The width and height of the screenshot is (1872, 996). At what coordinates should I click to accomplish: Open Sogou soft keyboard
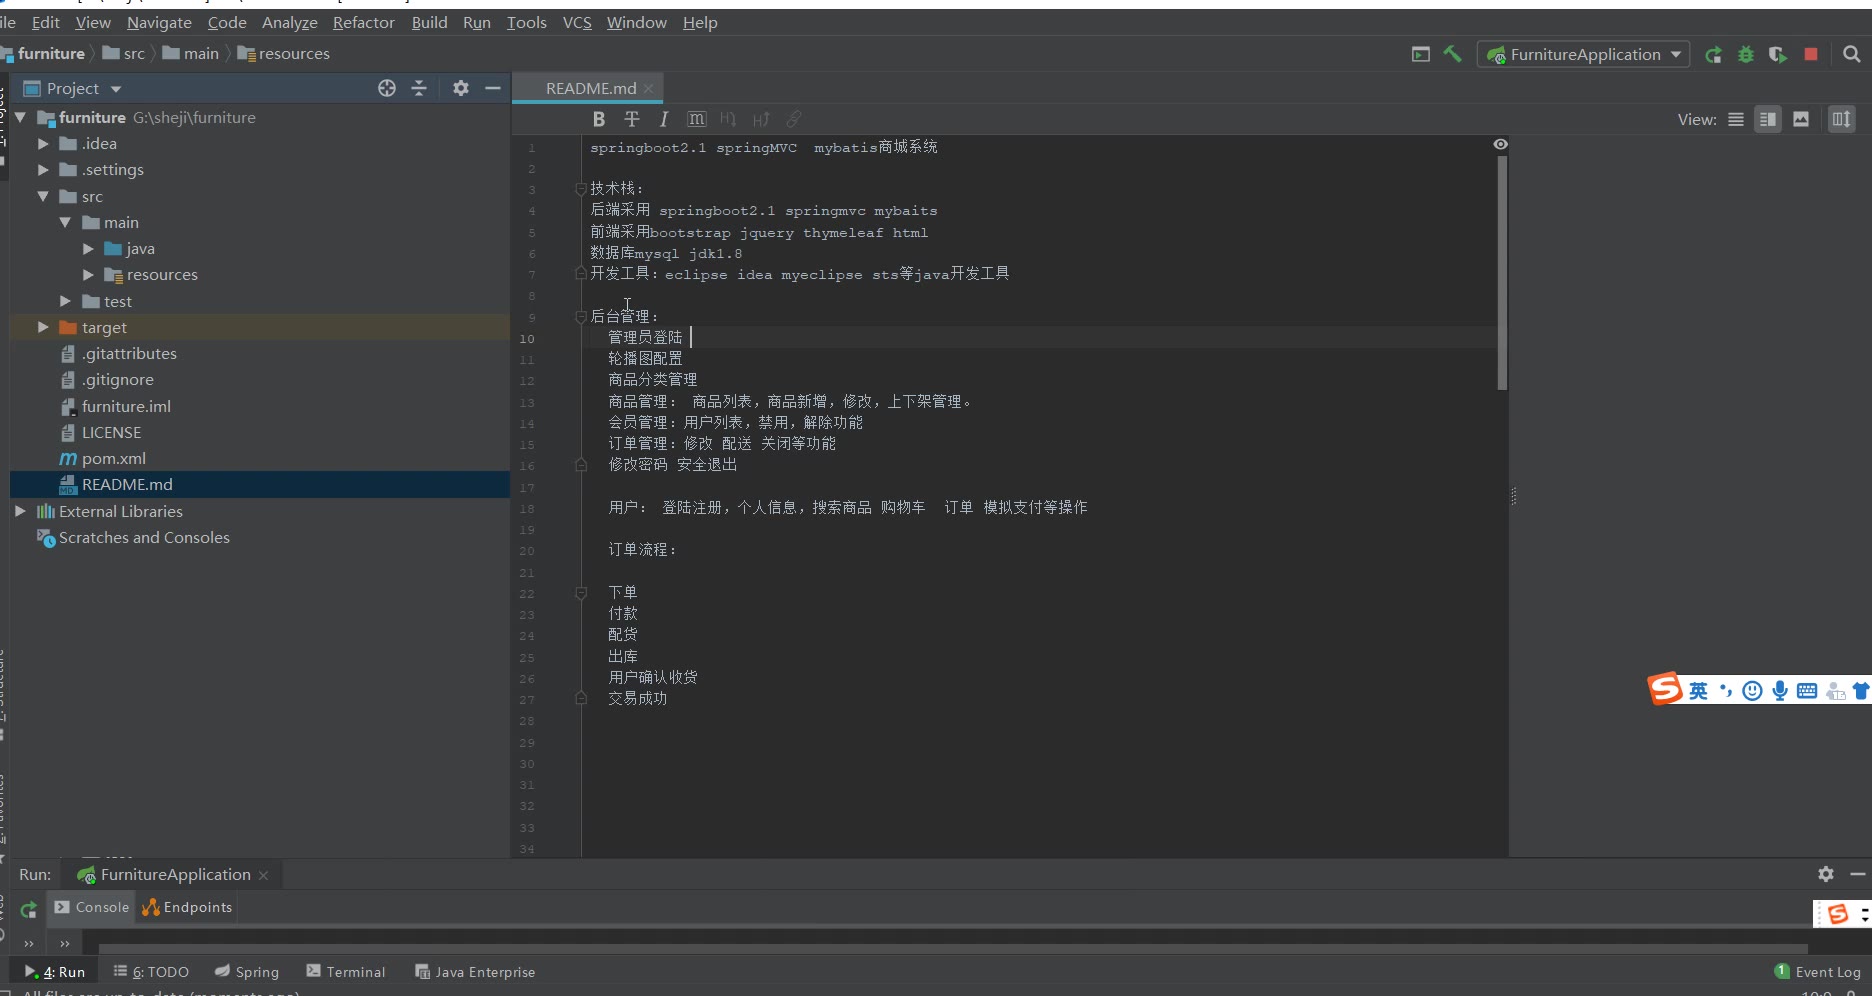click(1807, 691)
